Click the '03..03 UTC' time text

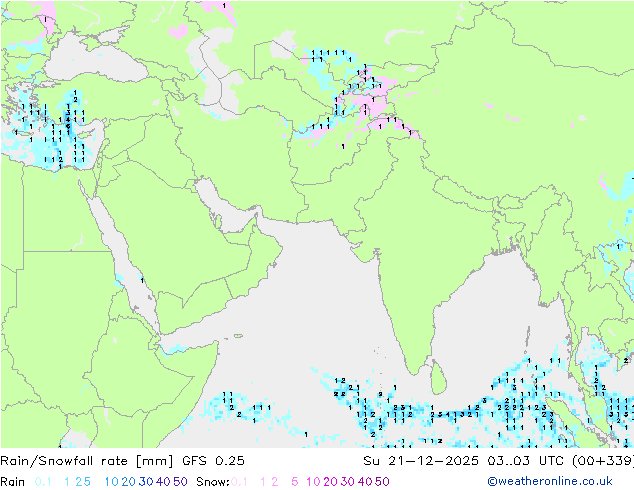point(526,461)
